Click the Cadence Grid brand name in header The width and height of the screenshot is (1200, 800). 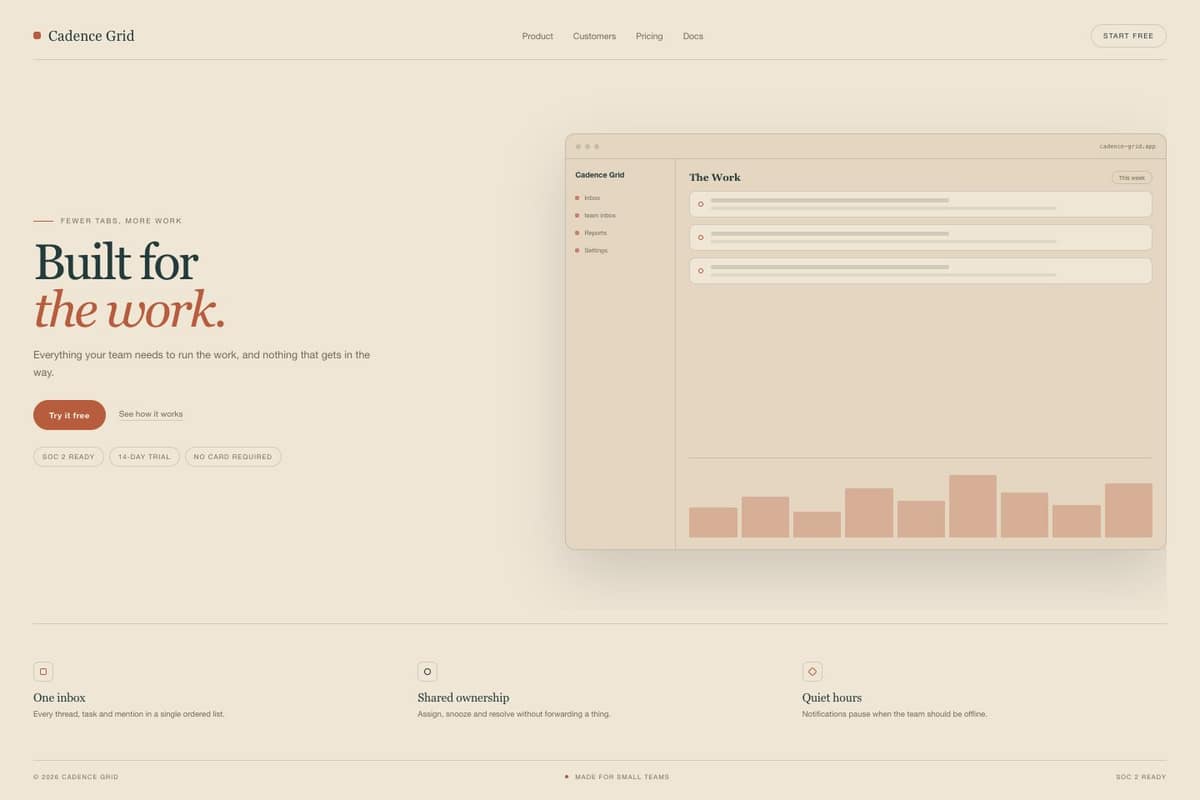click(x=91, y=36)
